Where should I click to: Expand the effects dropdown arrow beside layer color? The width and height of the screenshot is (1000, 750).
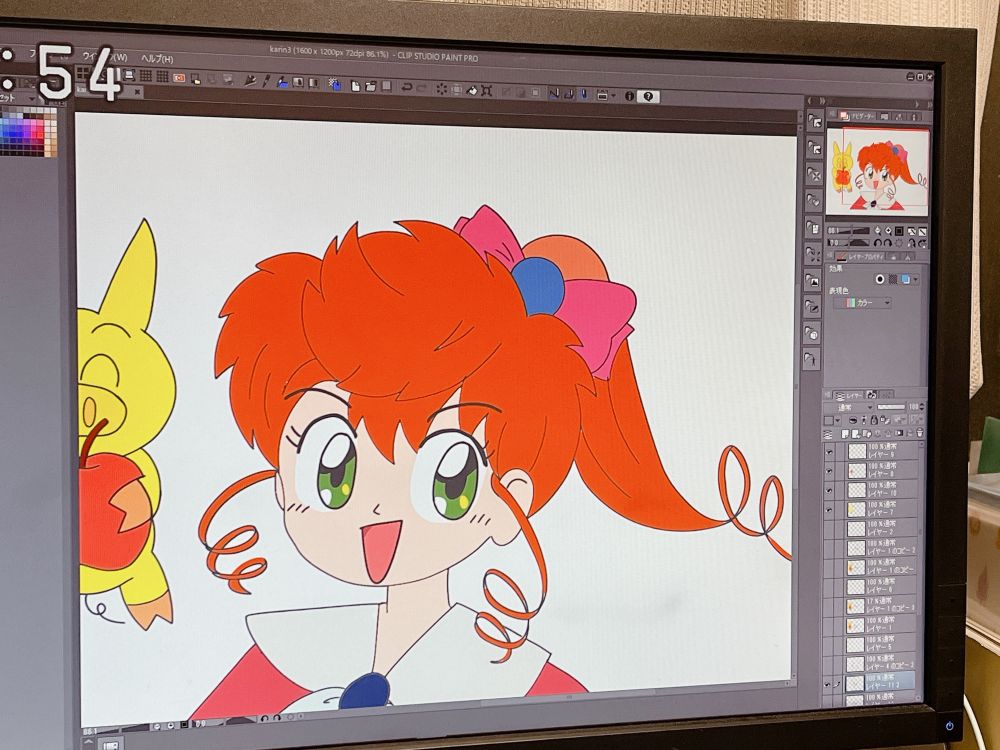pos(916,279)
